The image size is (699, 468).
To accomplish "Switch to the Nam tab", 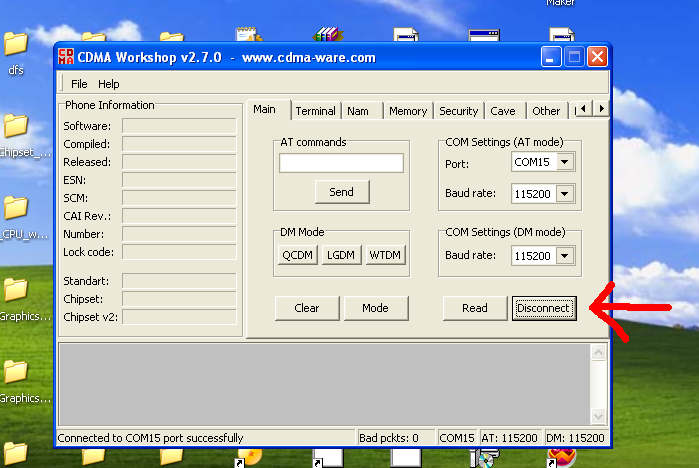I will click(x=358, y=111).
